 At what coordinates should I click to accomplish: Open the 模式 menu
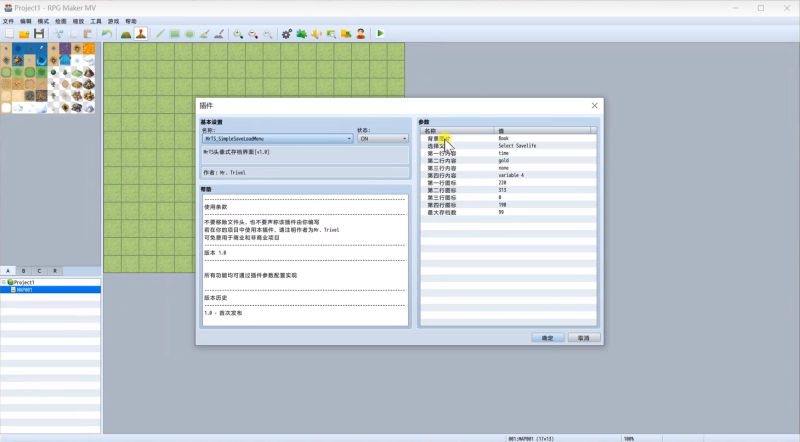click(43, 21)
